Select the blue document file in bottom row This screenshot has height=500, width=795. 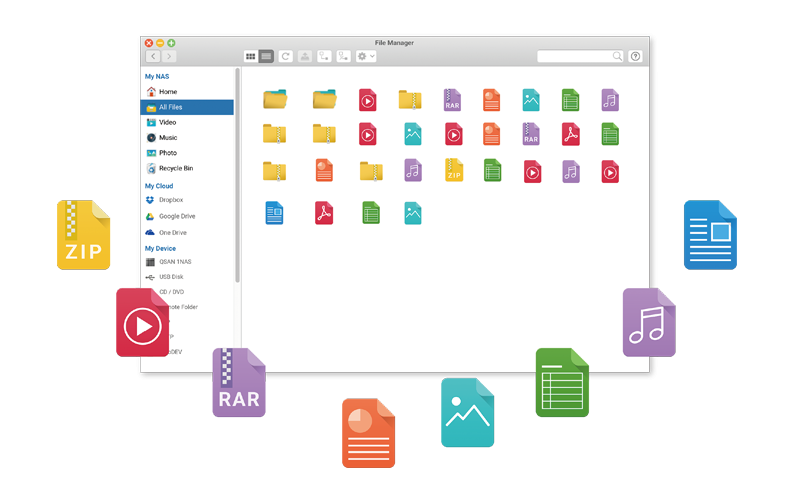coord(275,212)
